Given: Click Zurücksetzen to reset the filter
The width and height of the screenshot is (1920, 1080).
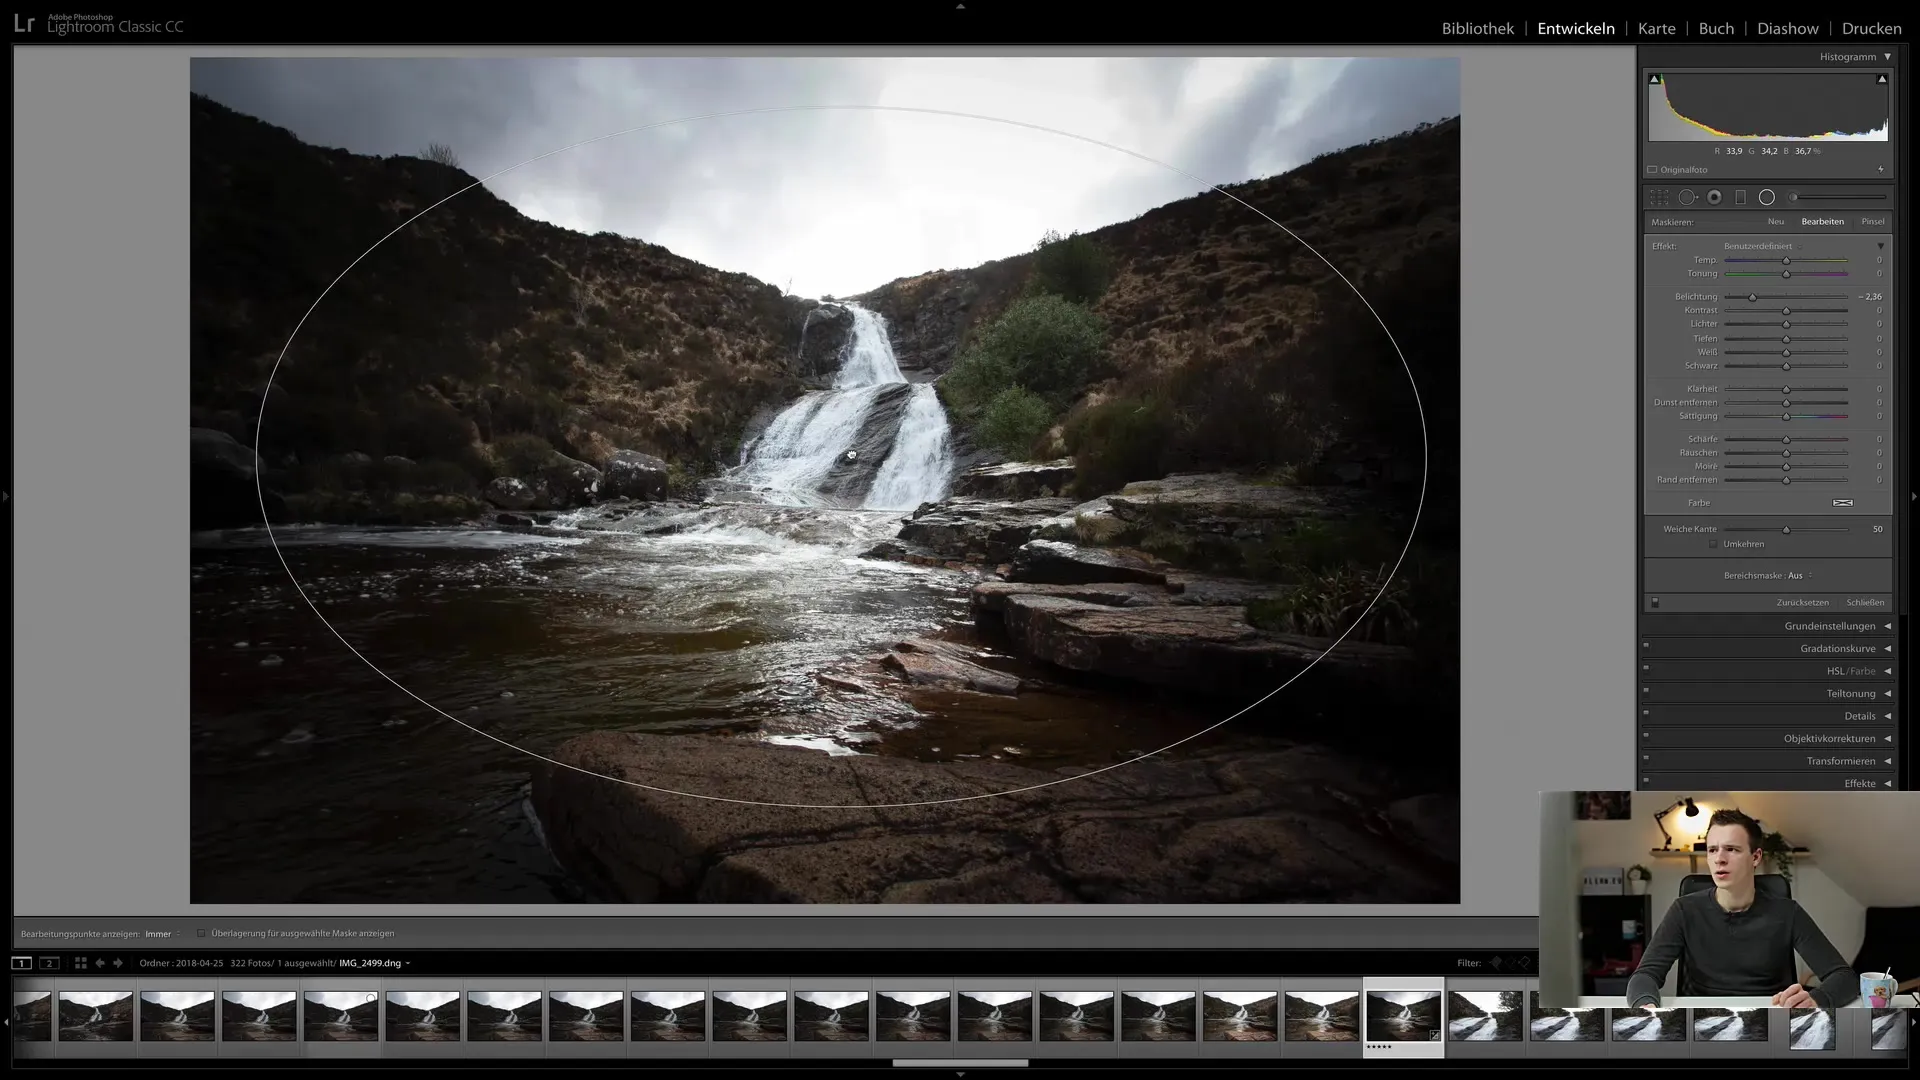Looking at the screenshot, I should [1802, 603].
